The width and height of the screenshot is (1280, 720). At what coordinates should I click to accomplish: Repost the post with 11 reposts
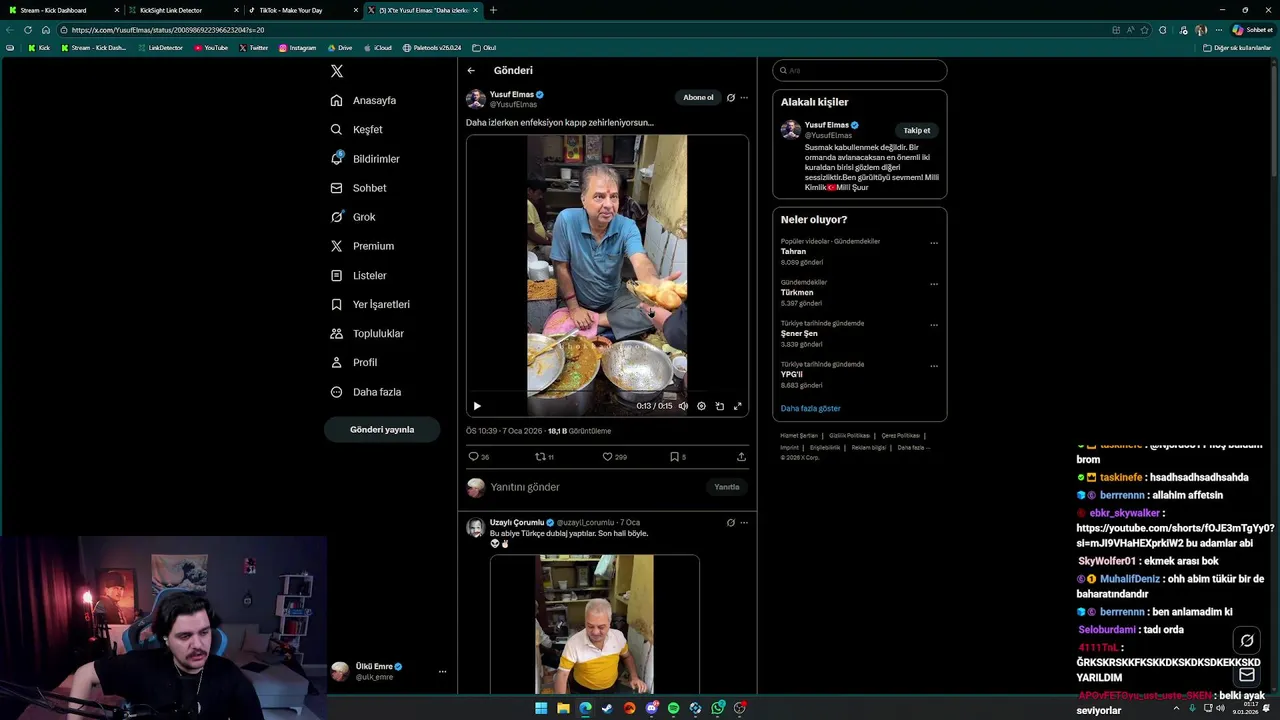coord(545,457)
